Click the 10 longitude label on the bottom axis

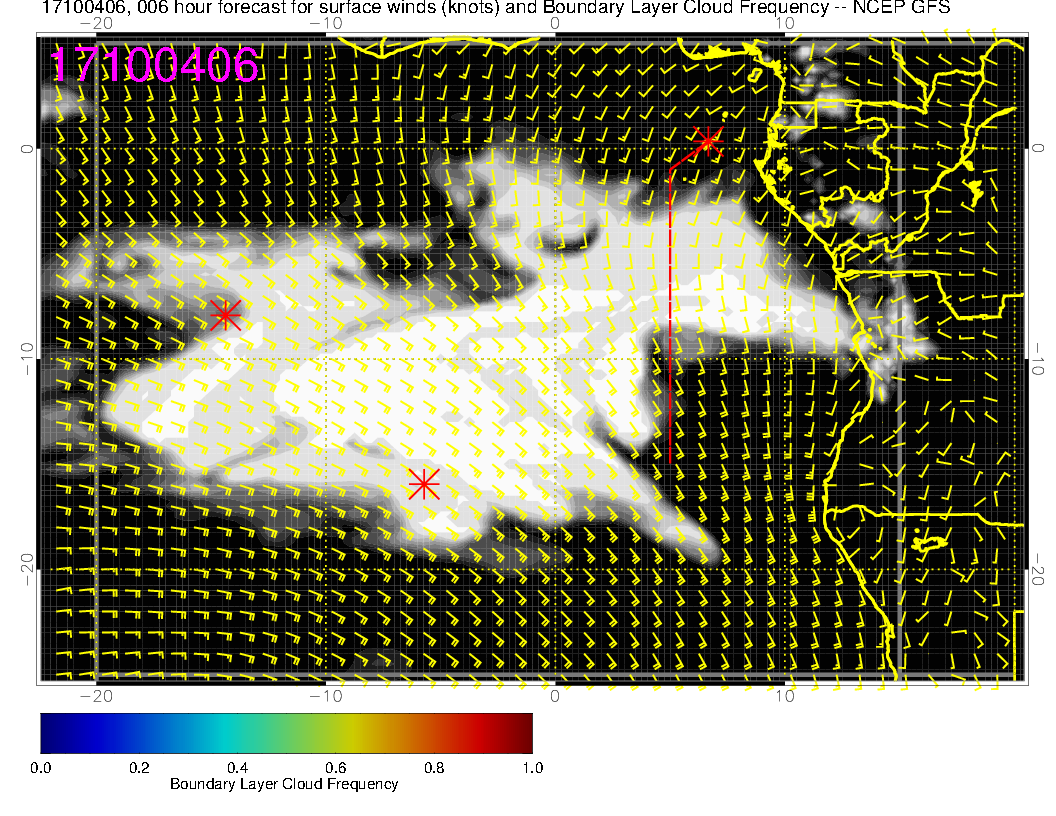(785, 696)
